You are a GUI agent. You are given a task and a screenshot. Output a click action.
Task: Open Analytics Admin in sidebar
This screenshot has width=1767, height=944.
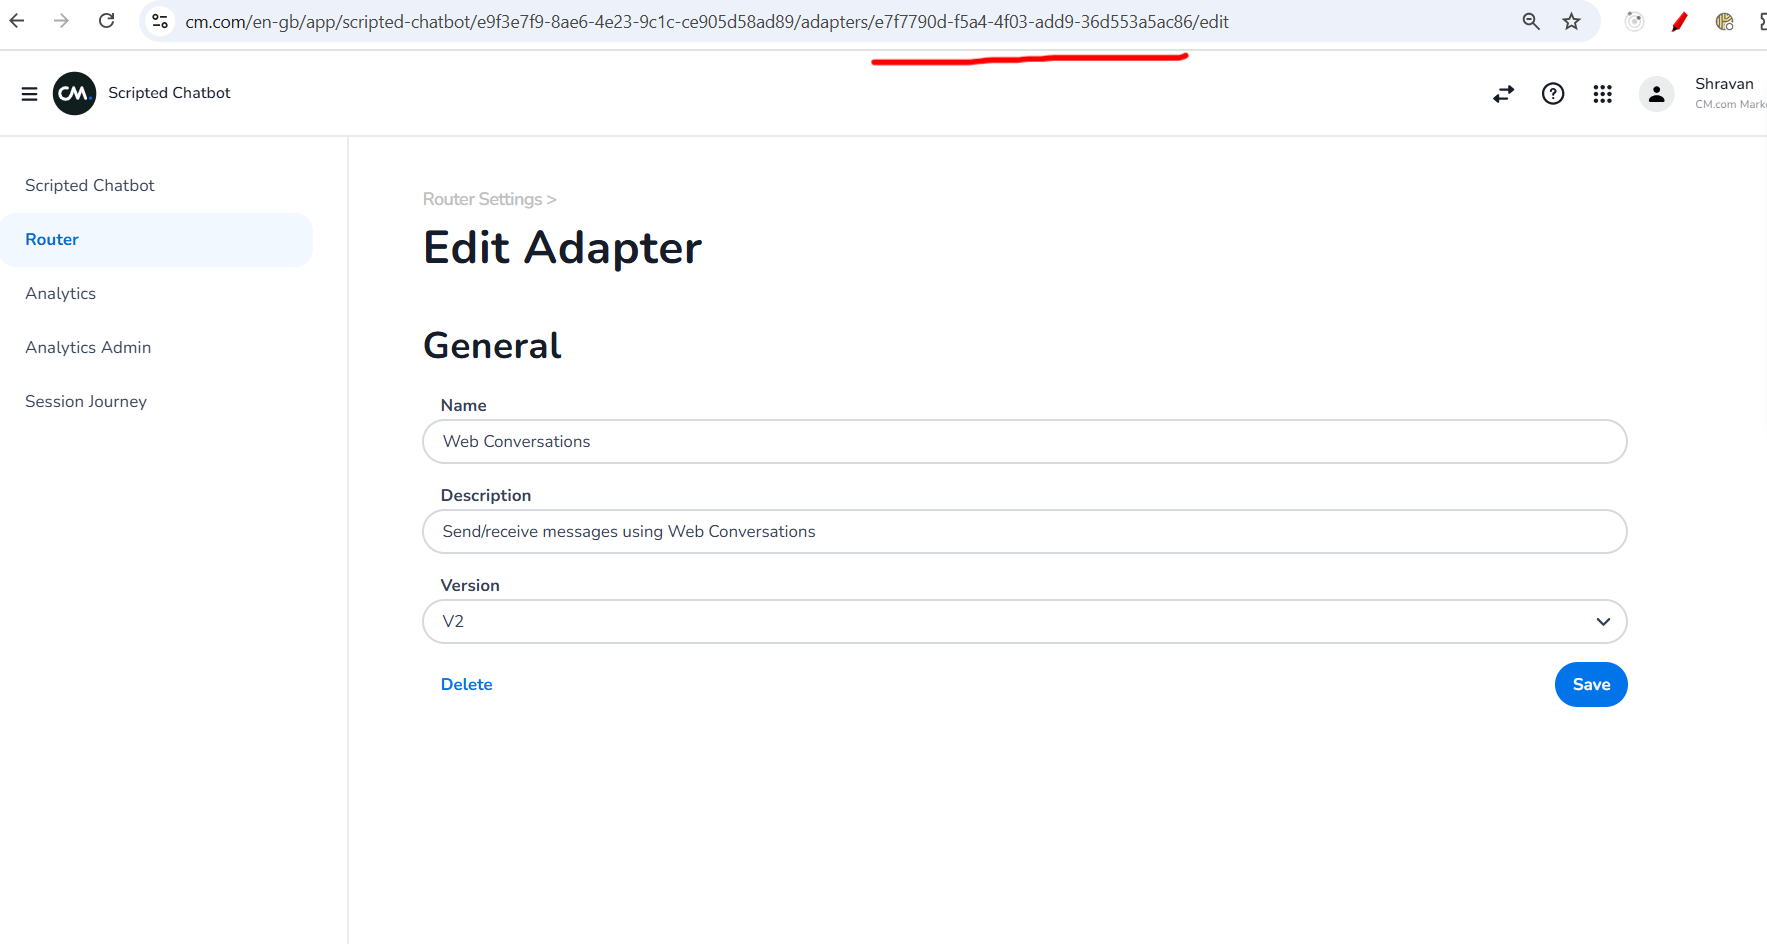click(x=88, y=348)
